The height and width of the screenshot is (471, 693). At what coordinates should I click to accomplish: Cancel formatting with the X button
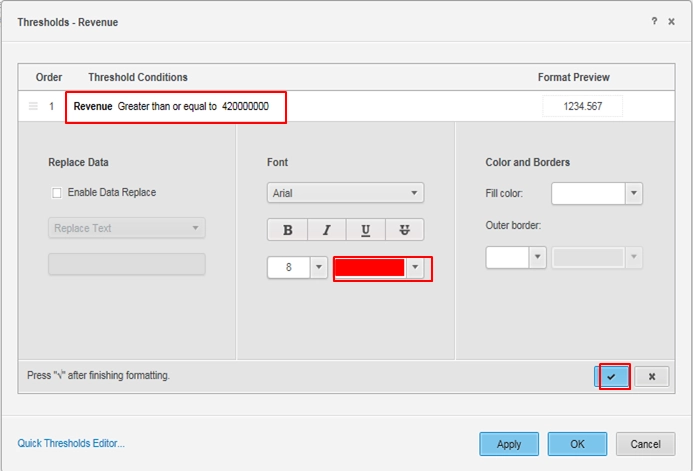(x=651, y=376)
